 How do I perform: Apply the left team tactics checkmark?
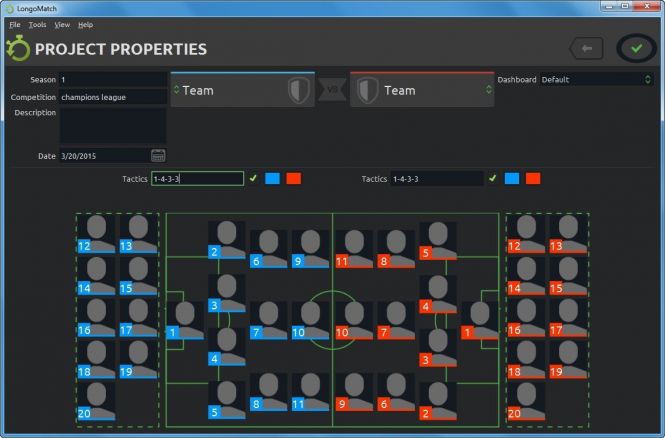[x=254, y=179]
